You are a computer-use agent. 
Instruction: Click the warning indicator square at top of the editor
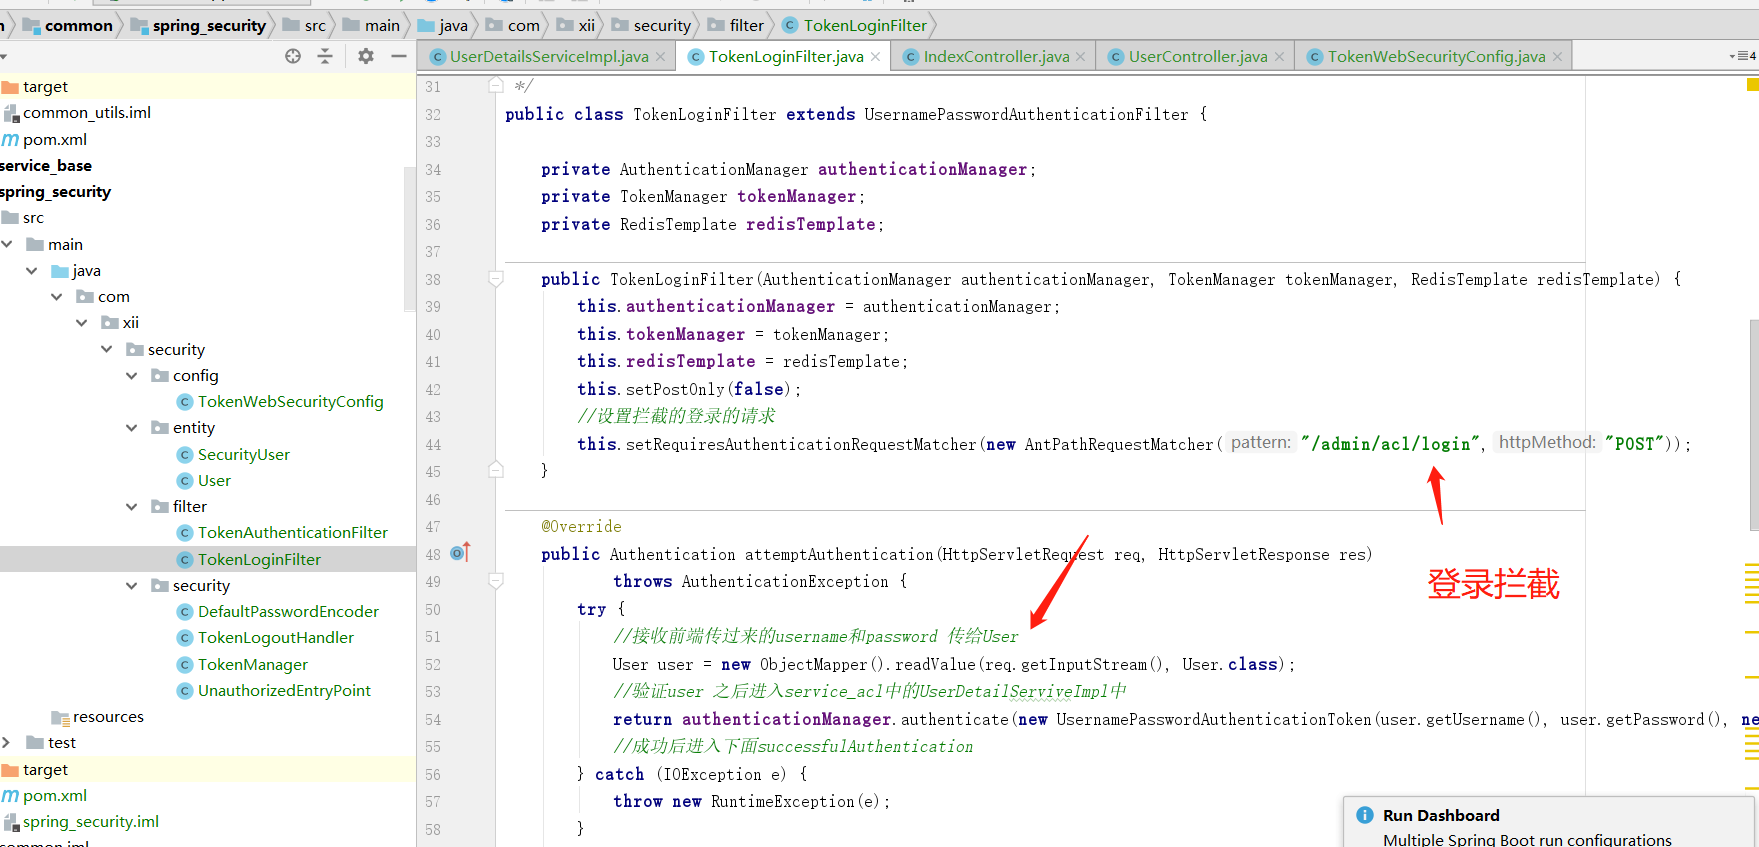(x=1752, y=85)
